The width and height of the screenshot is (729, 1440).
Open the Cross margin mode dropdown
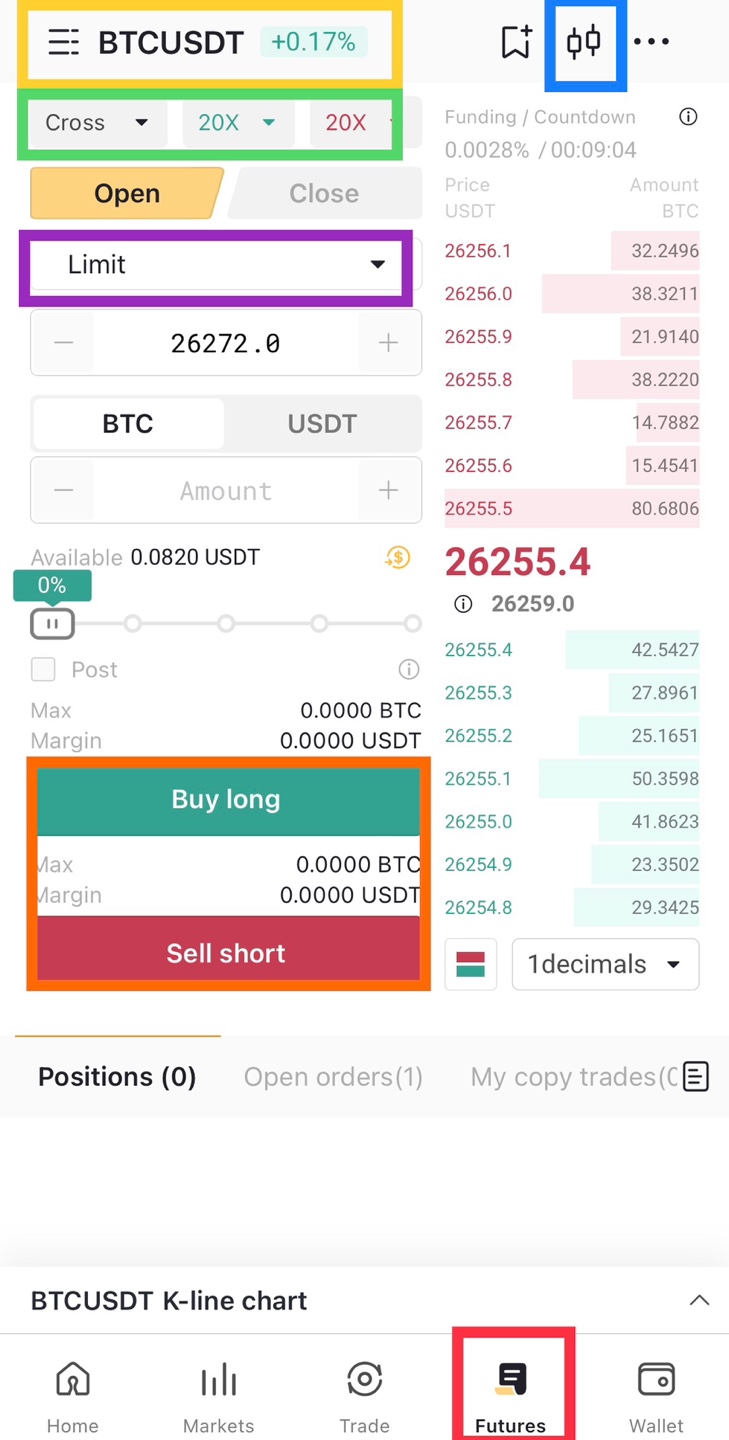tap(96, 123)
